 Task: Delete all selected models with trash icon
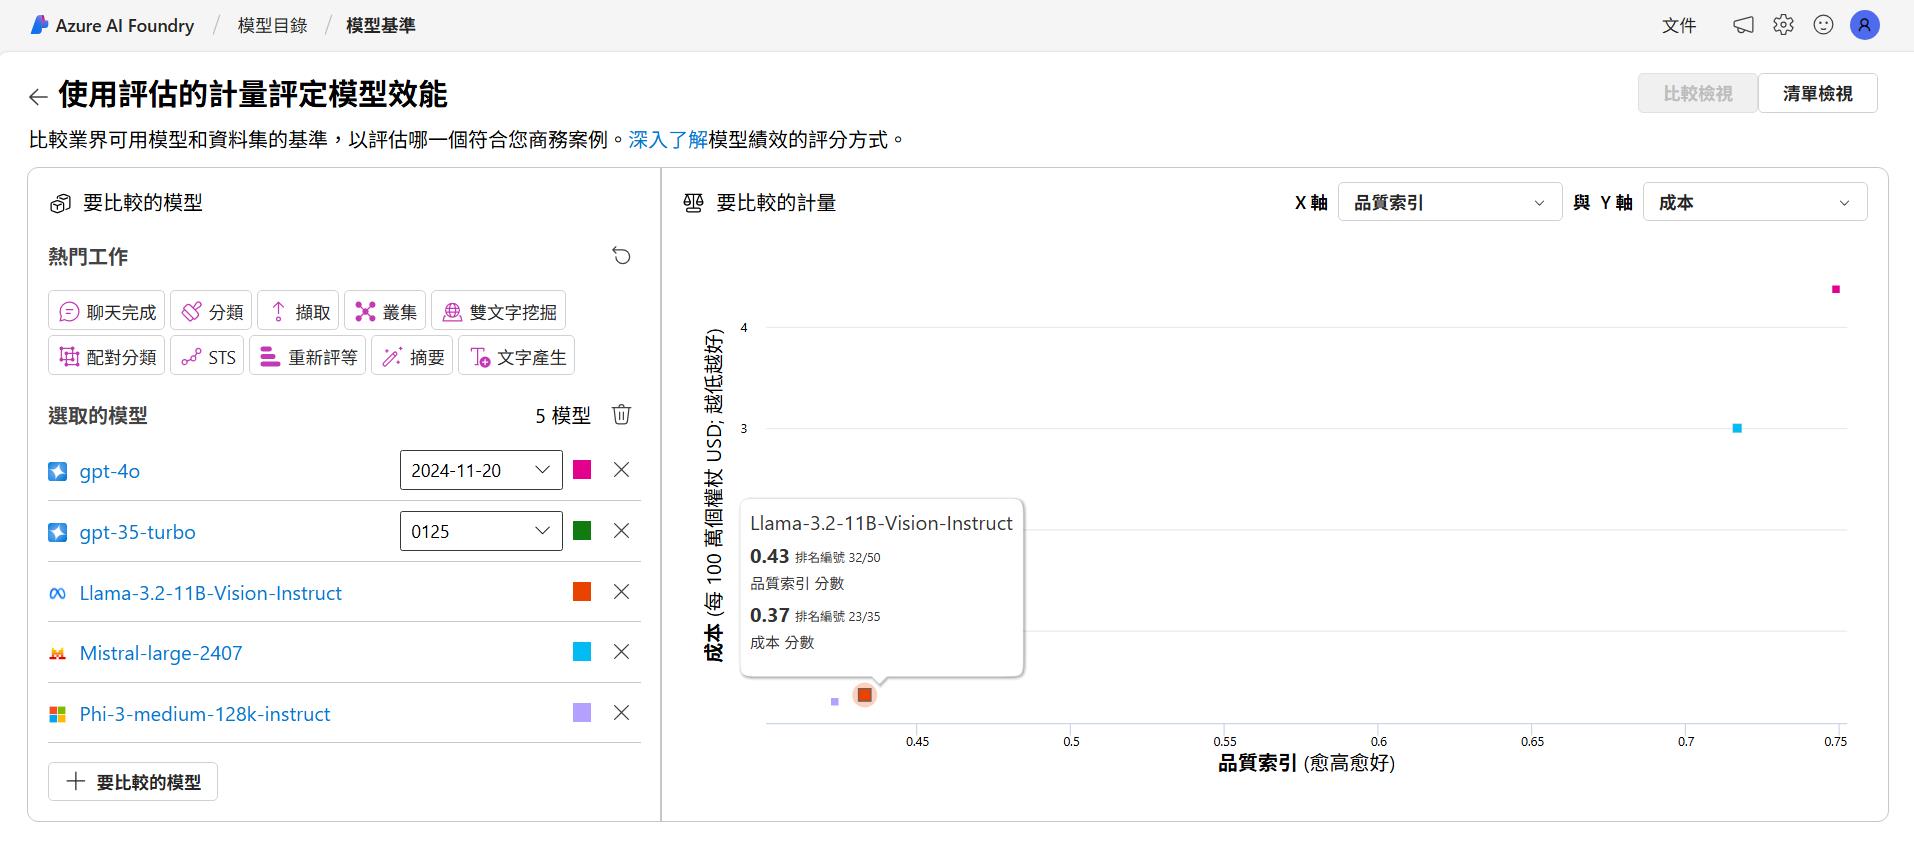click(x=621, y=415)
